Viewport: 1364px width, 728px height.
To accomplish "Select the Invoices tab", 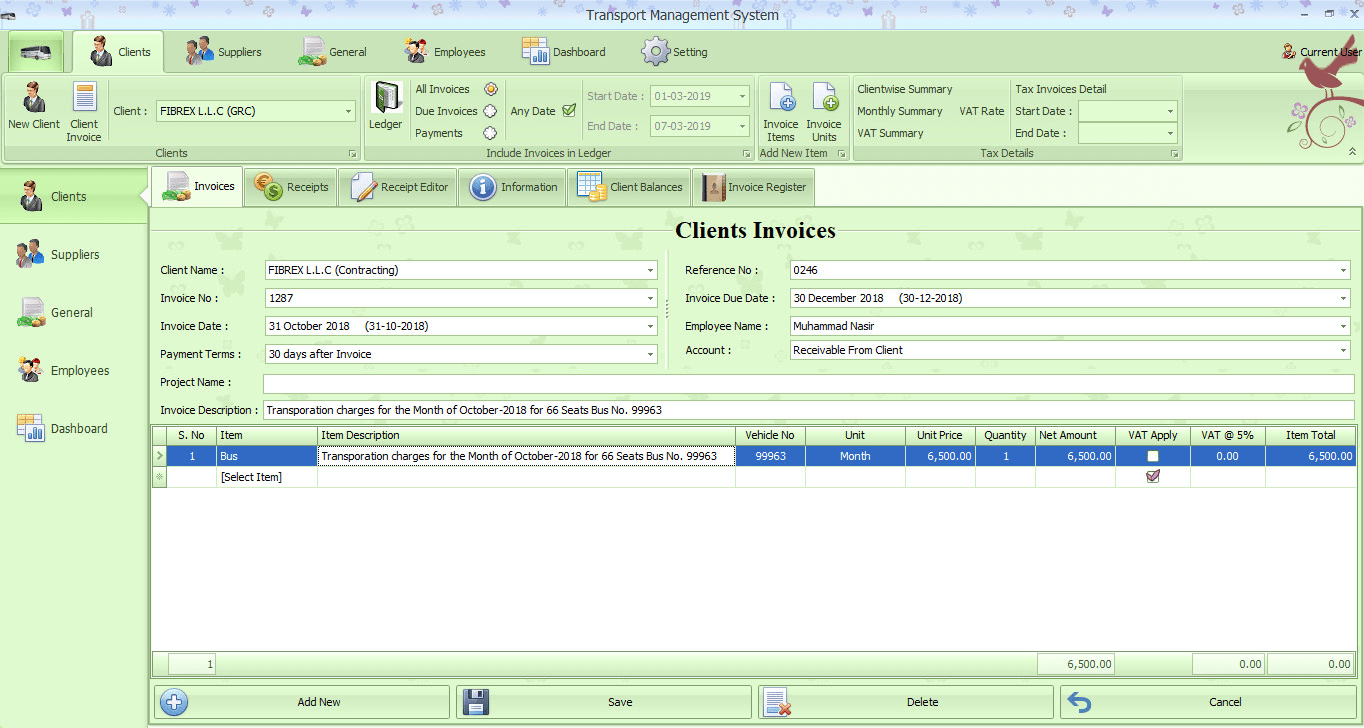I will pyautogui.click(x=197, y=187).
